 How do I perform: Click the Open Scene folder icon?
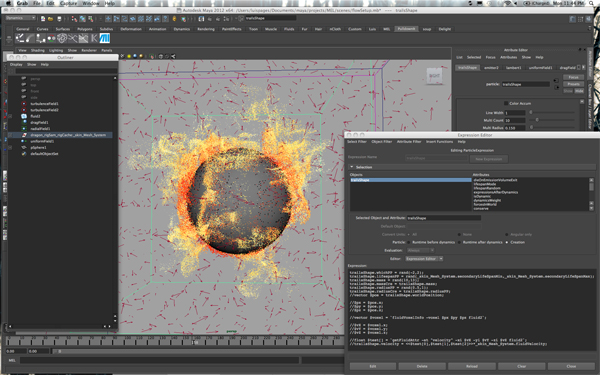pyautogui.click(x=51, y=18)
